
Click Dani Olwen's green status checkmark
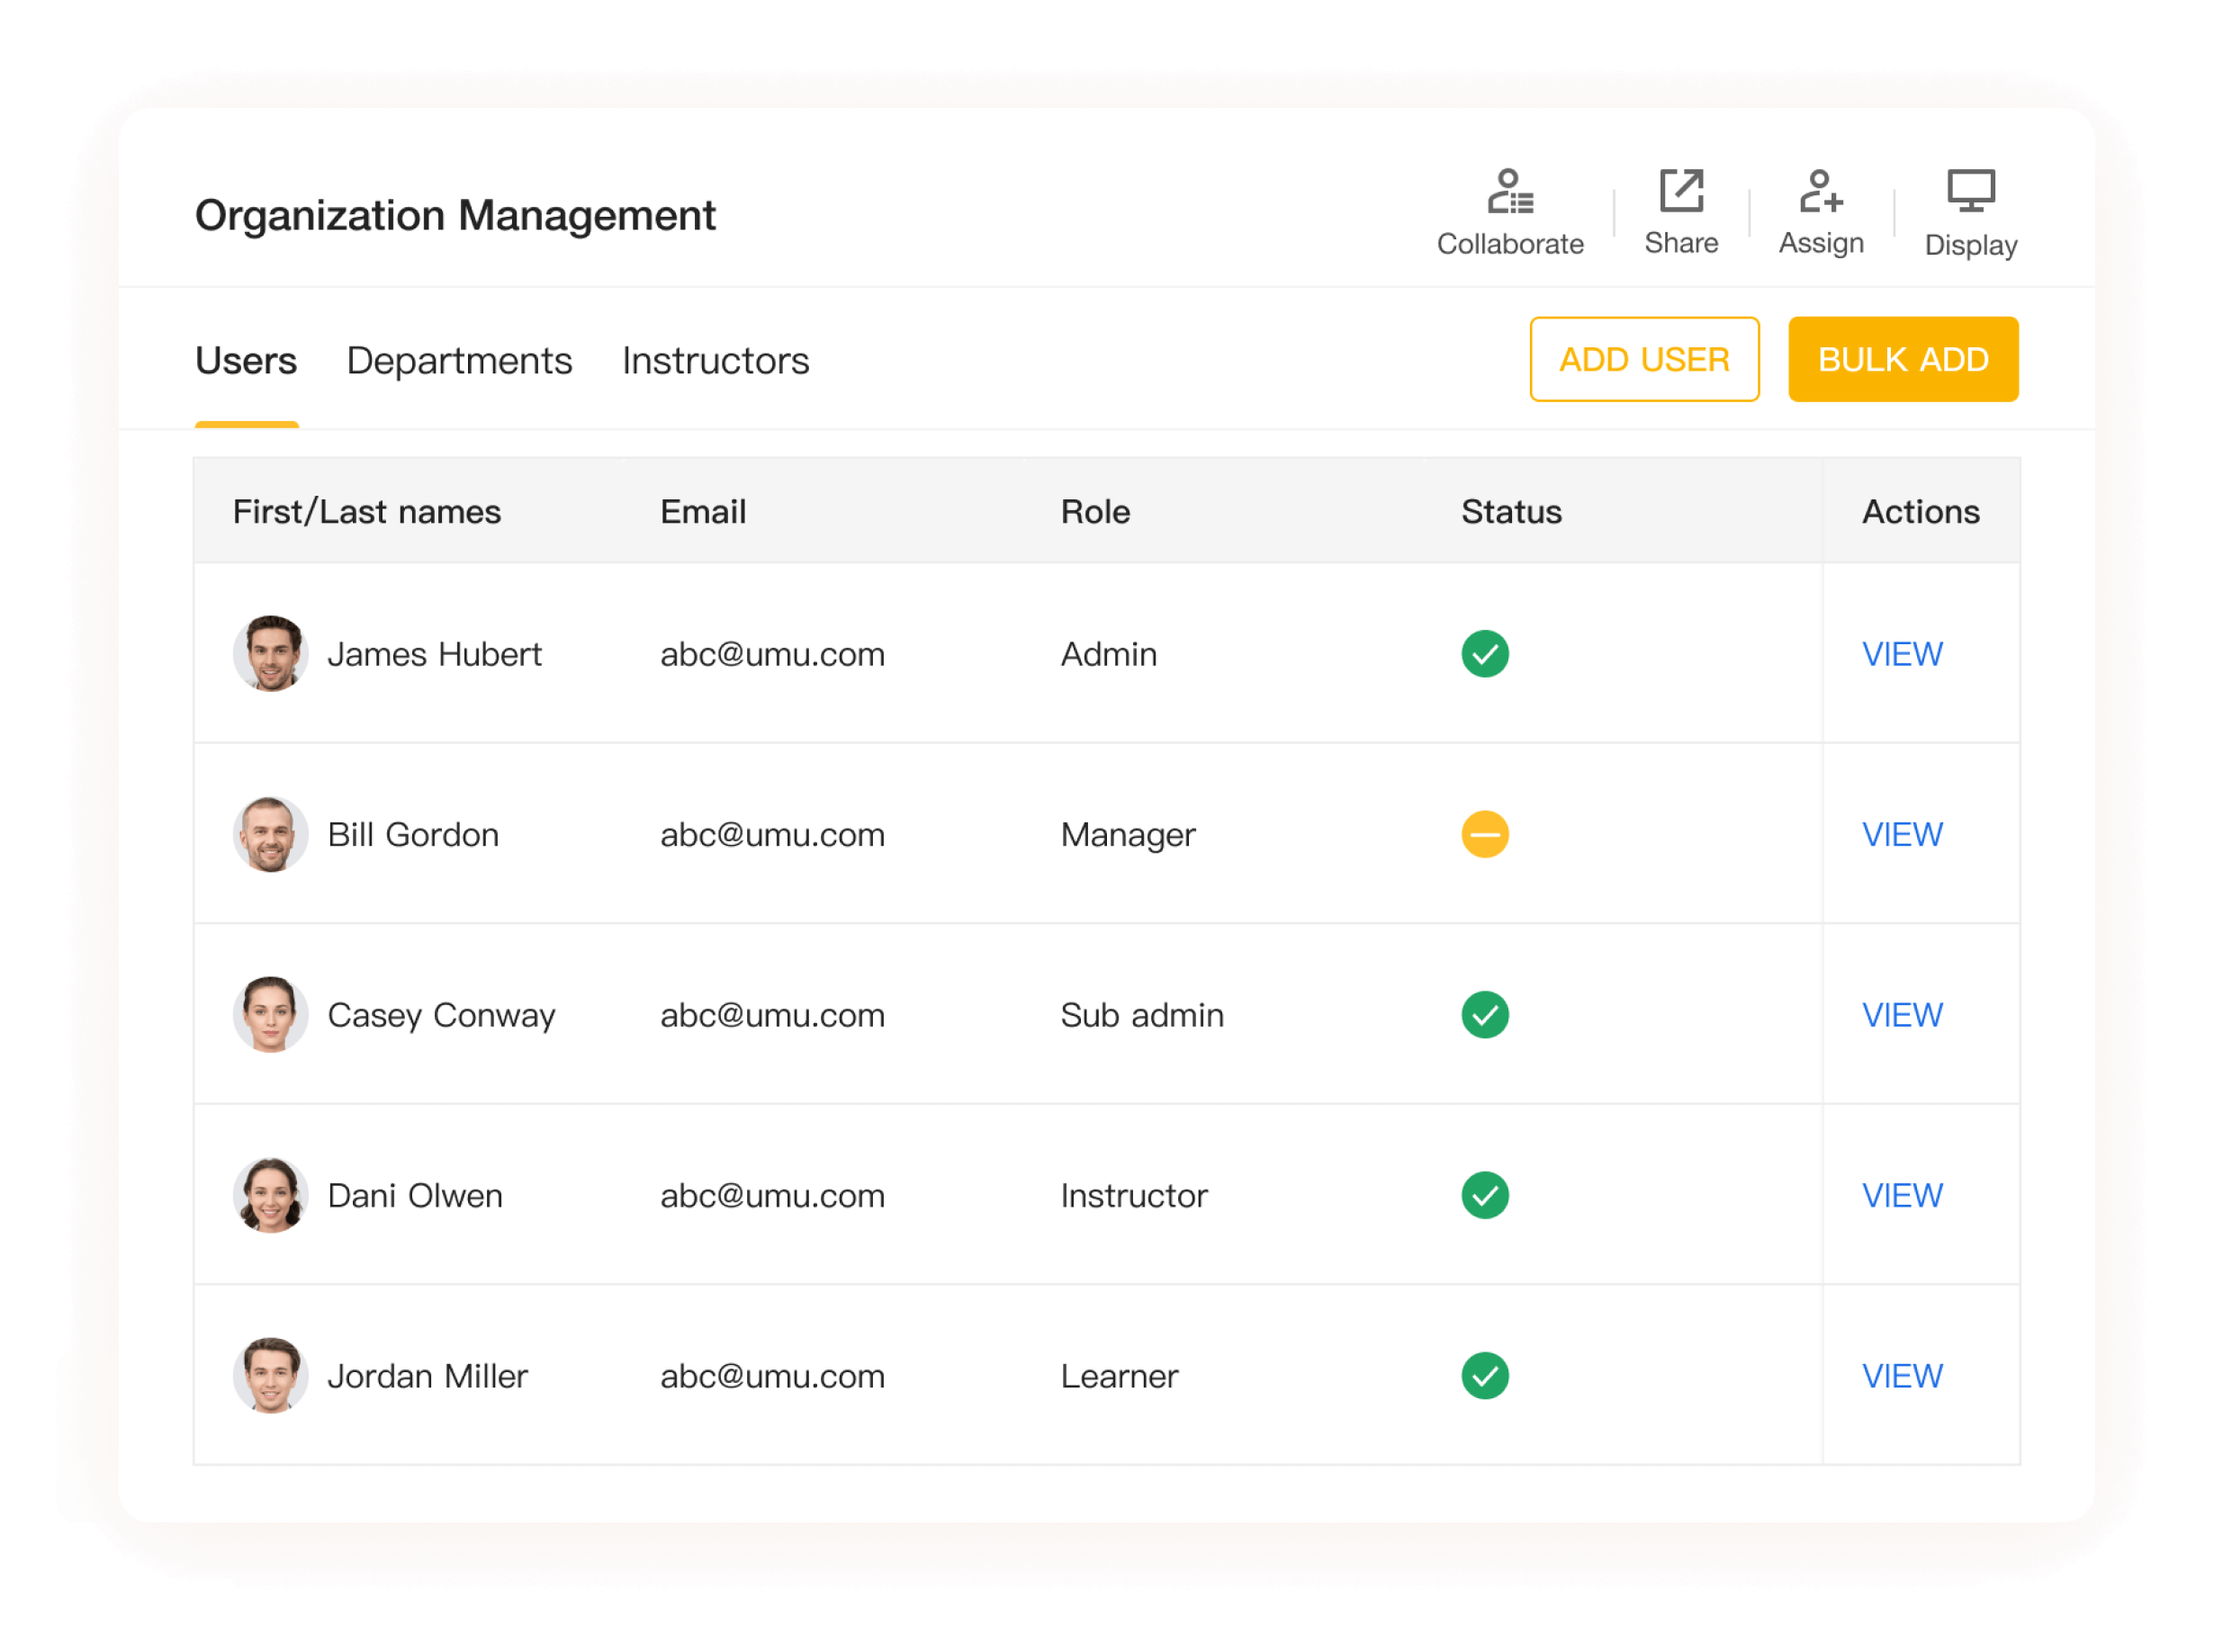pyautogui.click(x=1484, y=1195)
